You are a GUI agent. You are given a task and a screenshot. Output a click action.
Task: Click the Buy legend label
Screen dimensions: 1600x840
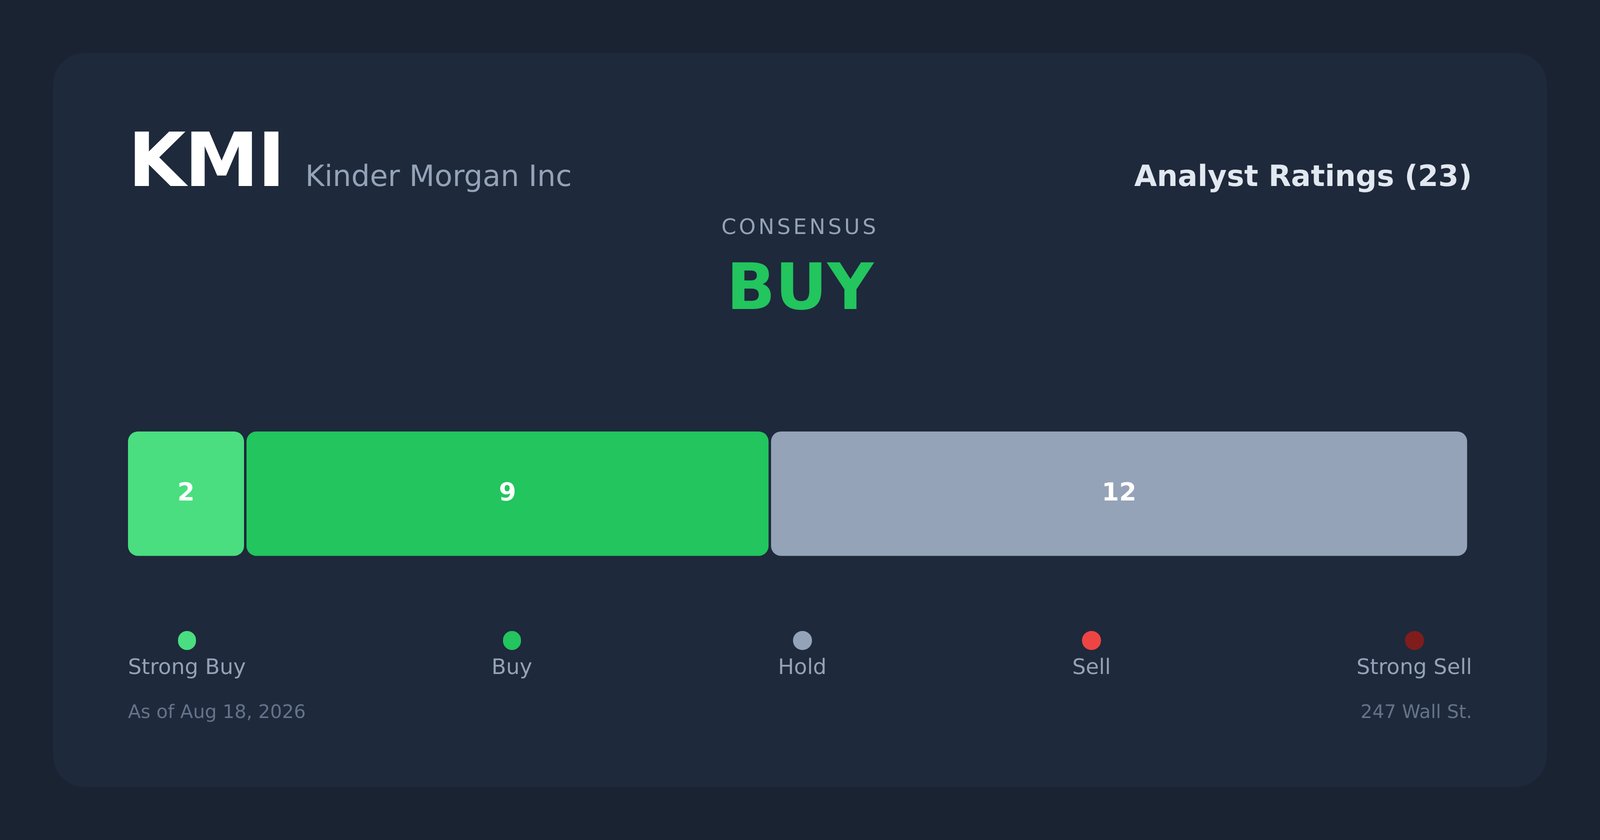[x=512, y=667]
